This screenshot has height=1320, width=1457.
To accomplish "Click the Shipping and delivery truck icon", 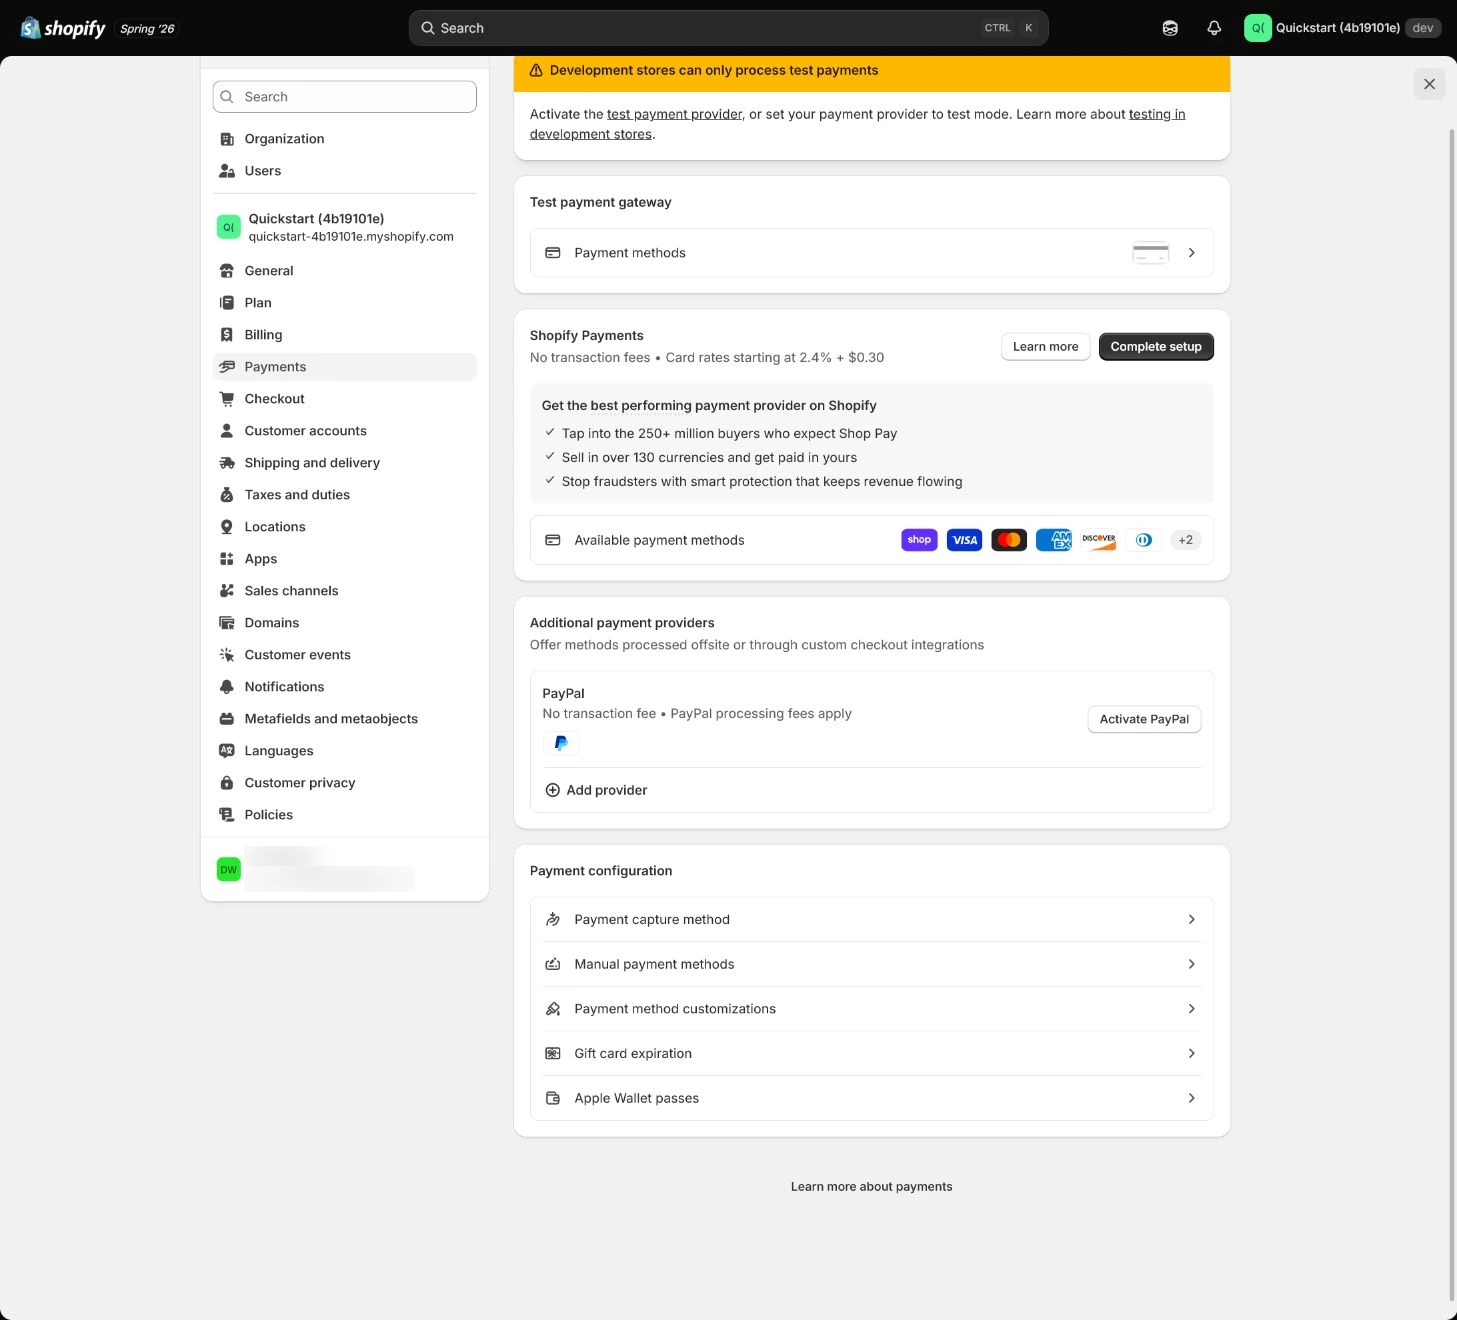I will pyautogui.click(x=227, y=463).
